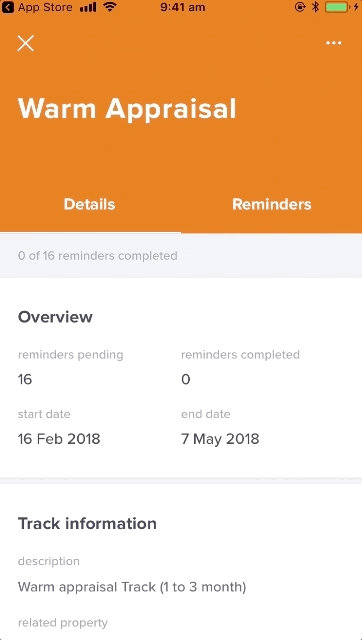
Task: Select the Details tab
Action: pos(89,204)
